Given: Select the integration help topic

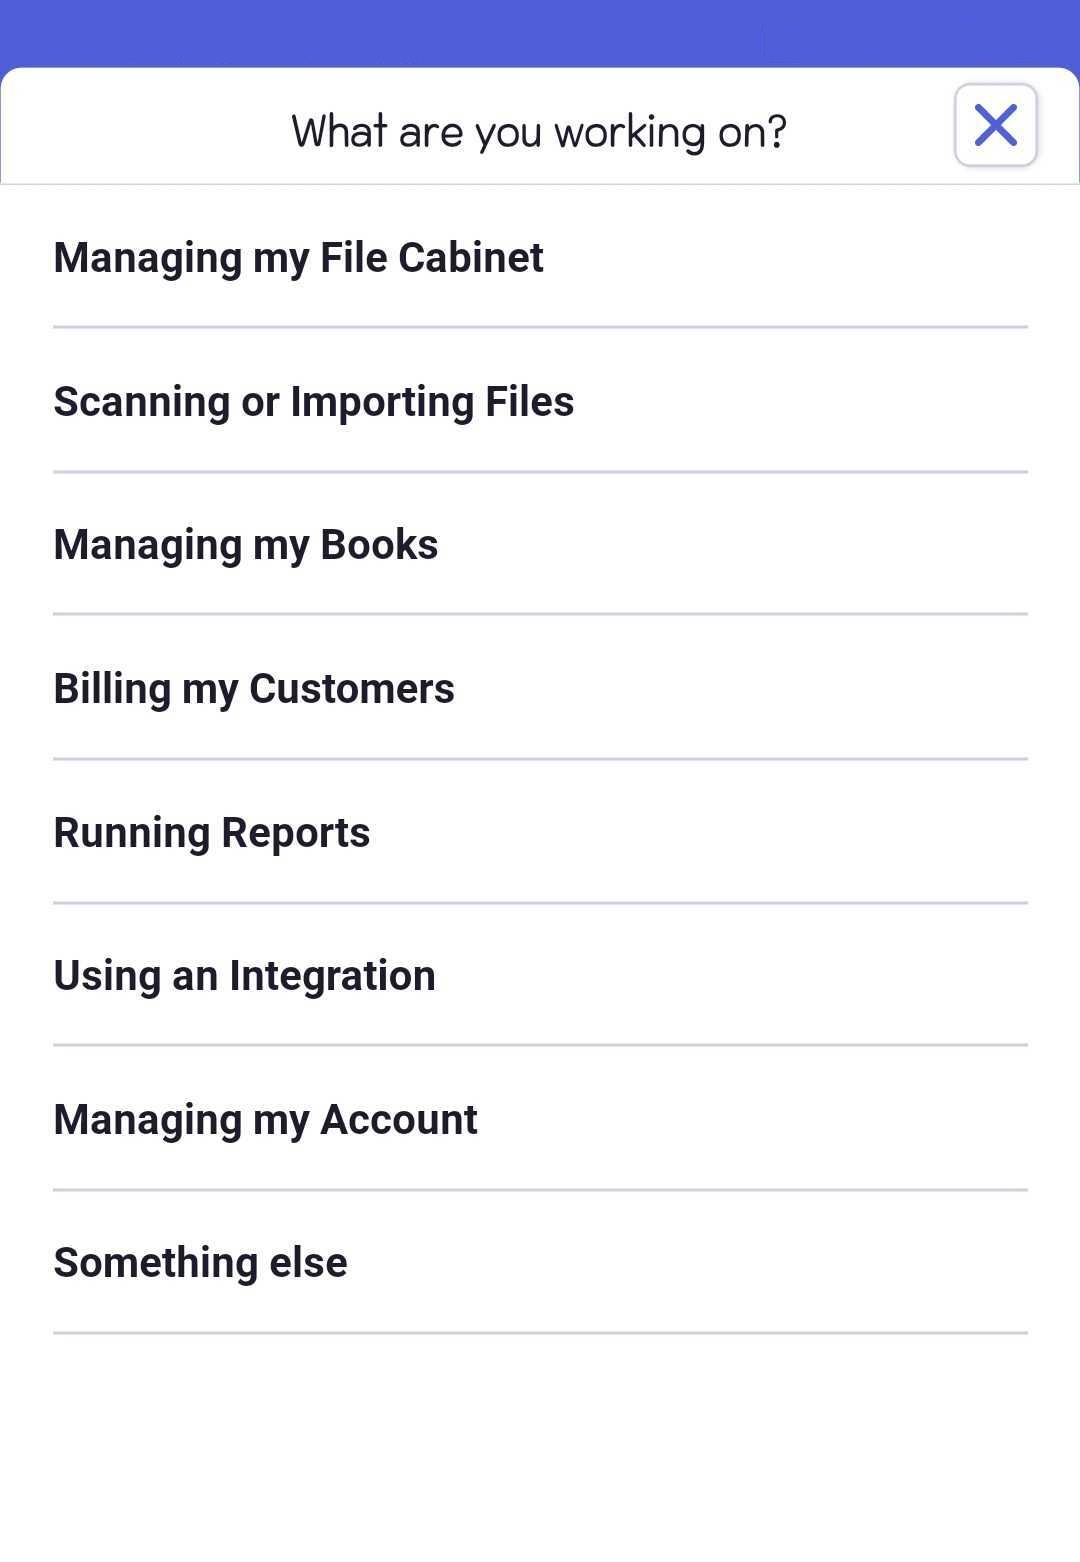Looking at the screenshot, I should [x=540, y=975].
